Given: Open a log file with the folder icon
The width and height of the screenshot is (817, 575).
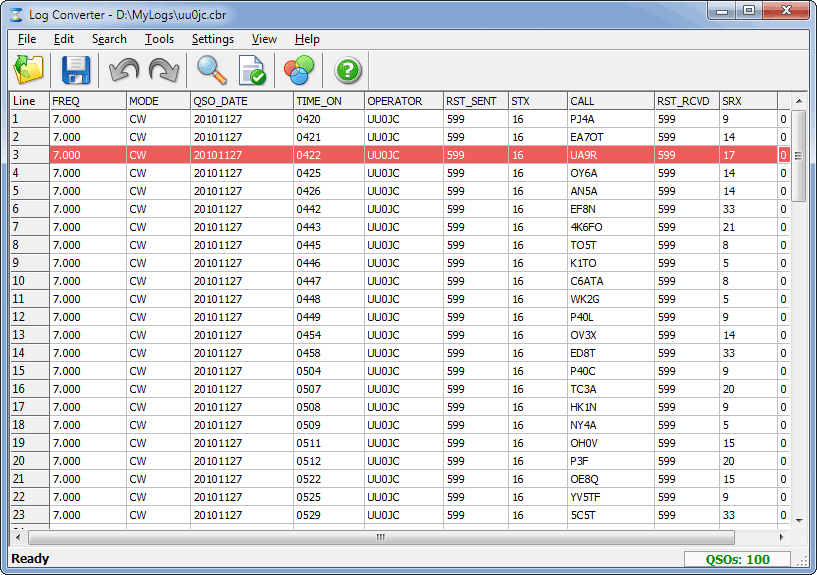Looking at the screenshot, I should pos(29,70).
